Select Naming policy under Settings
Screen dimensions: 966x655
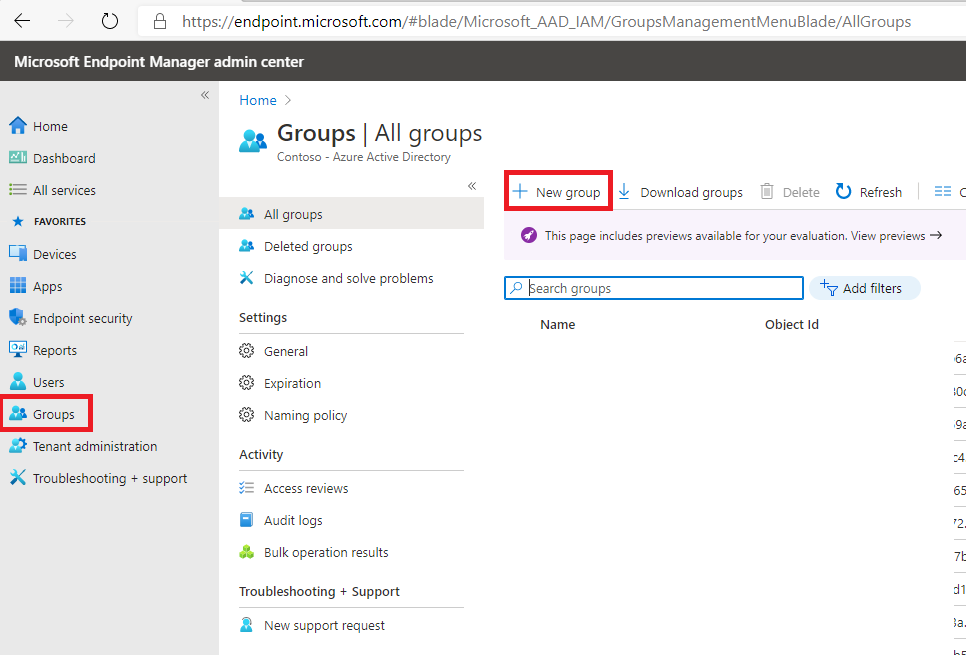(x=305, y=415)
